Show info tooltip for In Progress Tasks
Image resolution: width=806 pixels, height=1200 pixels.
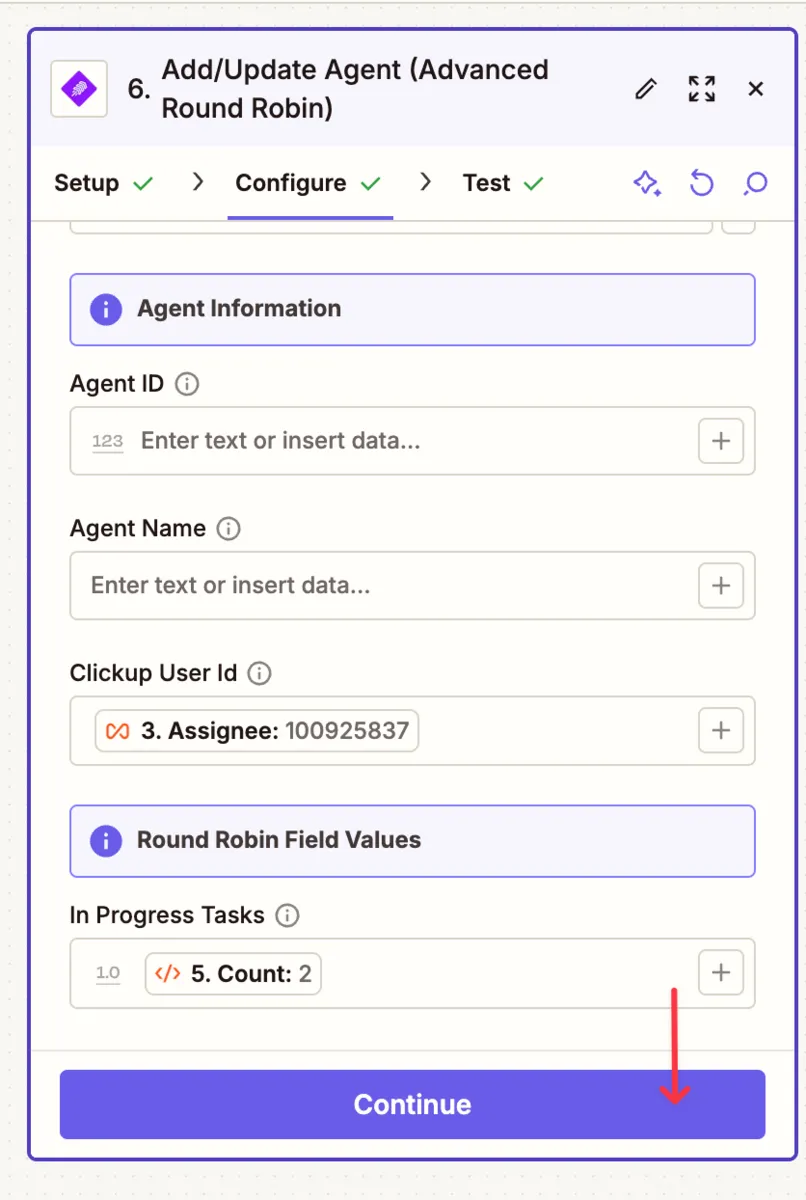pyautogui.click(x=287, y=915)
